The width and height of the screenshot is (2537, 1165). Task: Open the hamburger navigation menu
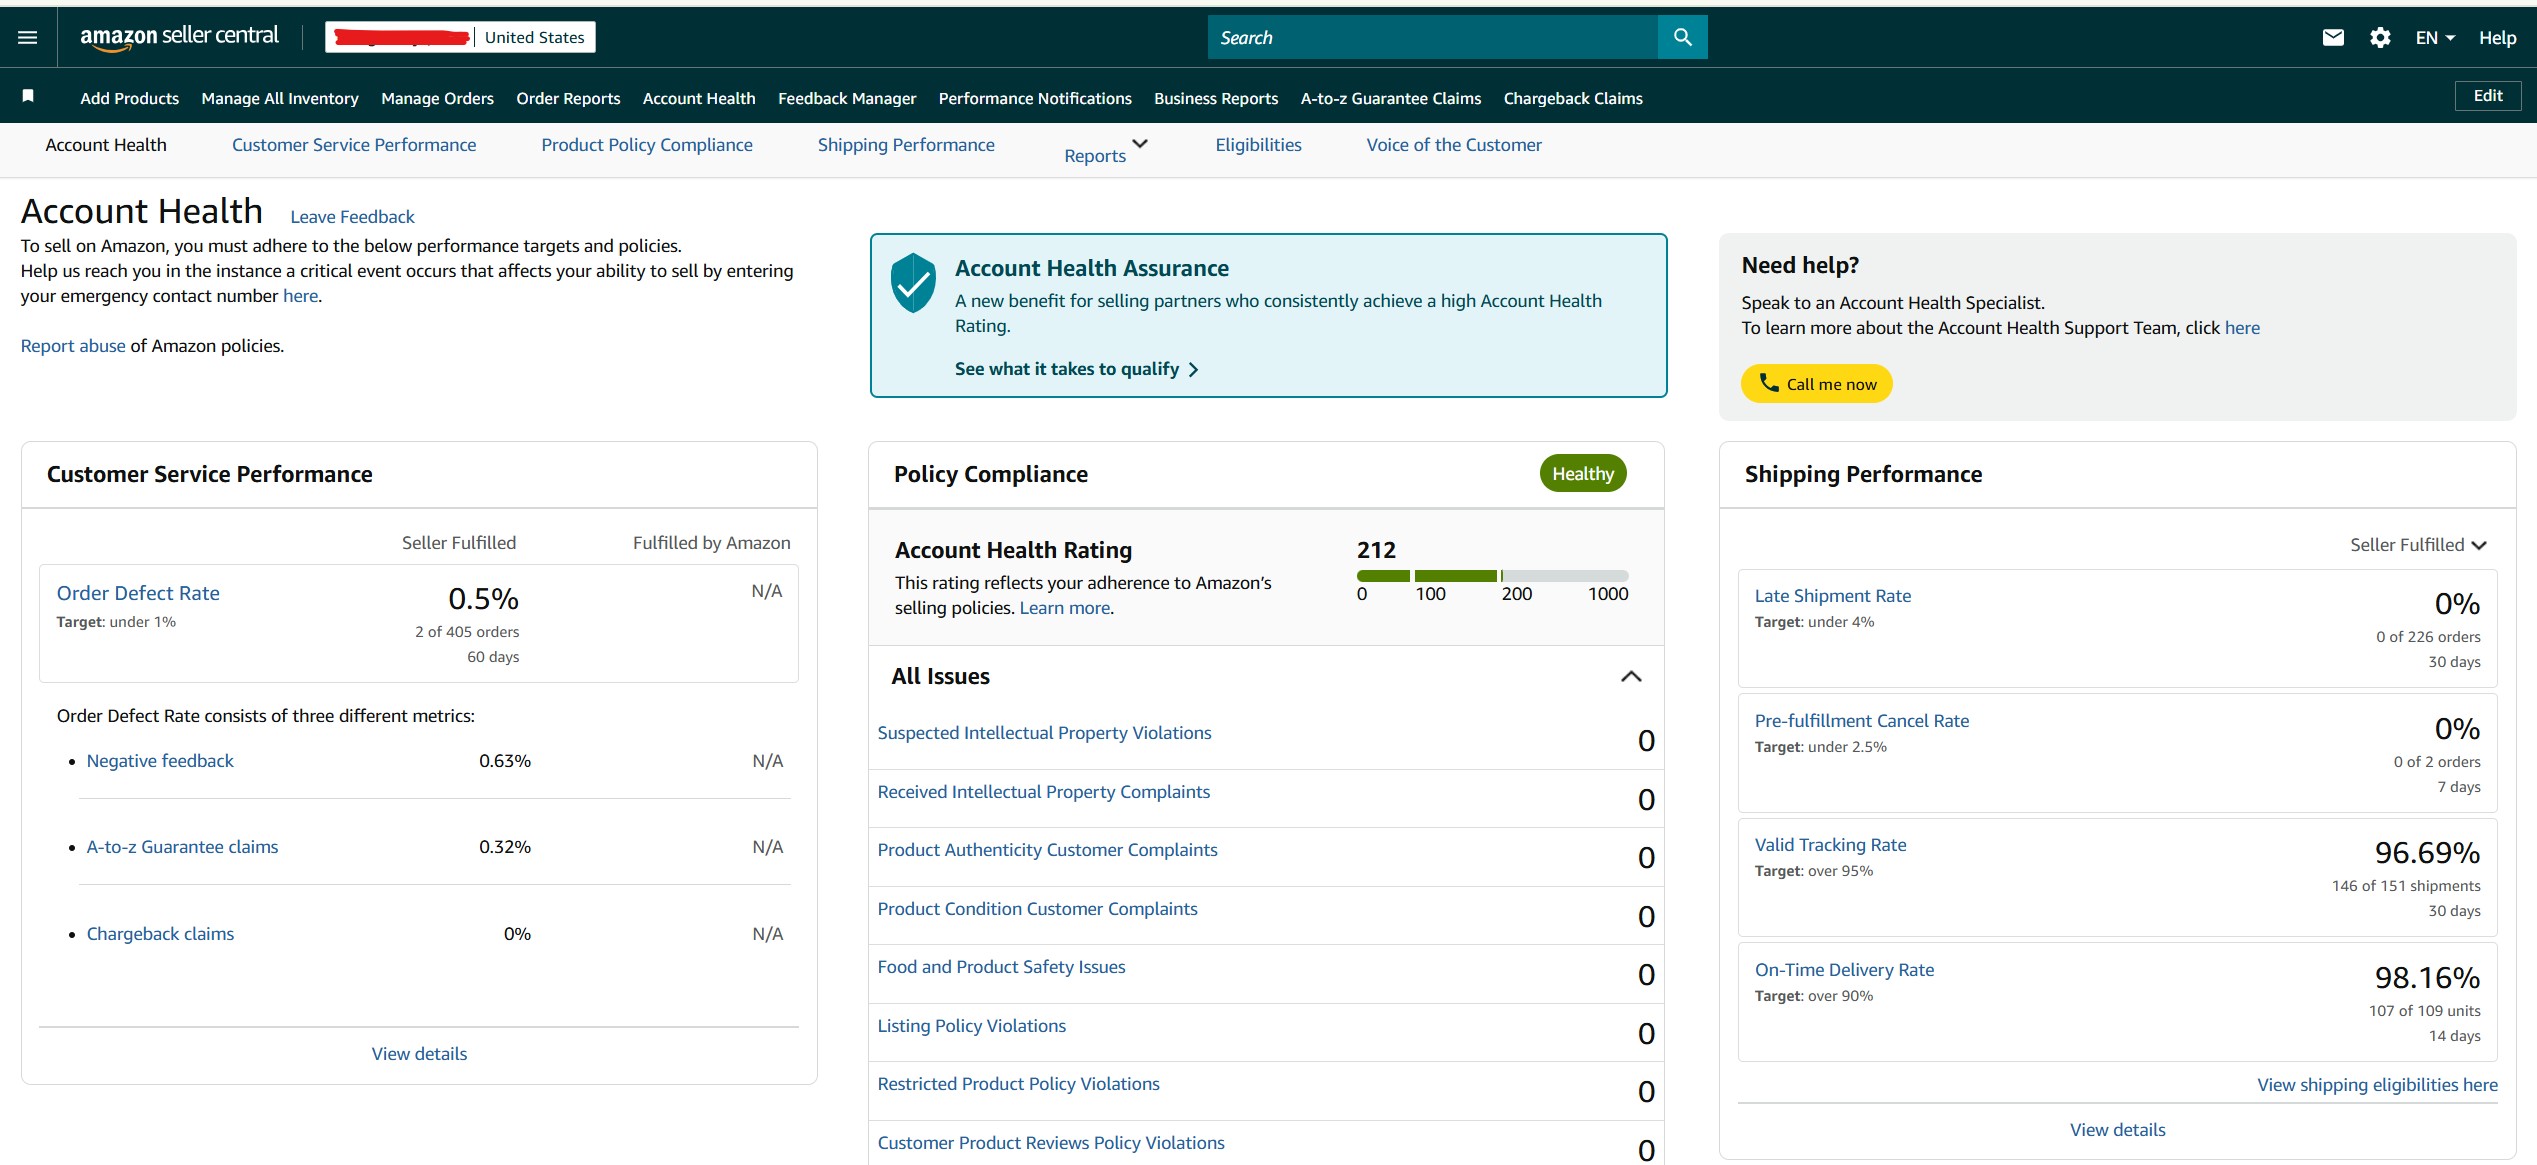click(28, 38)
